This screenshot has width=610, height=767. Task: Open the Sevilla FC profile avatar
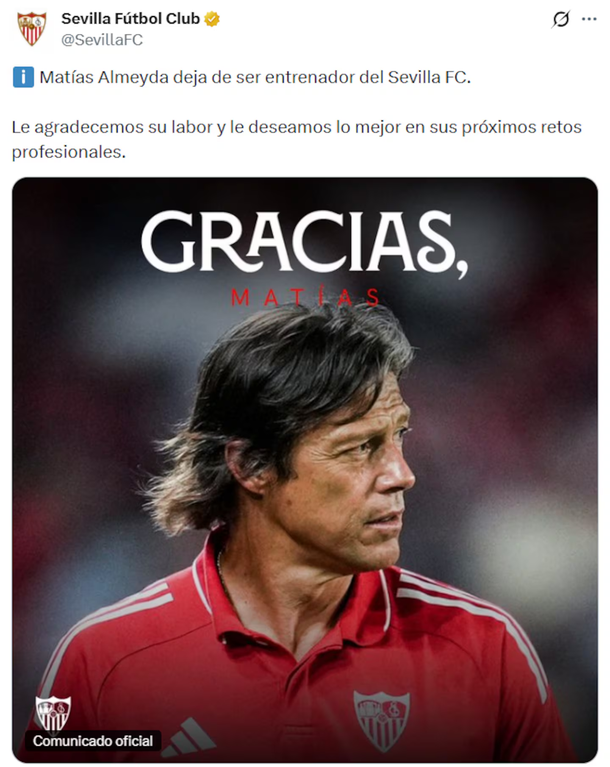pyautogui.click(x=32, y=29)
